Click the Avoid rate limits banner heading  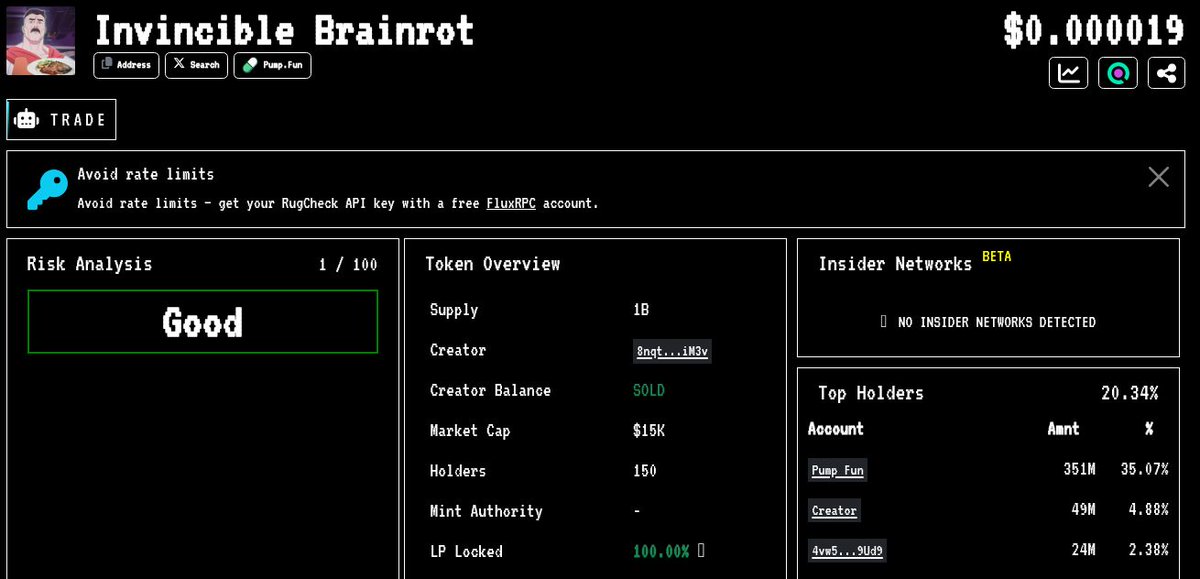pyautogui.click(x=146, y=174)
